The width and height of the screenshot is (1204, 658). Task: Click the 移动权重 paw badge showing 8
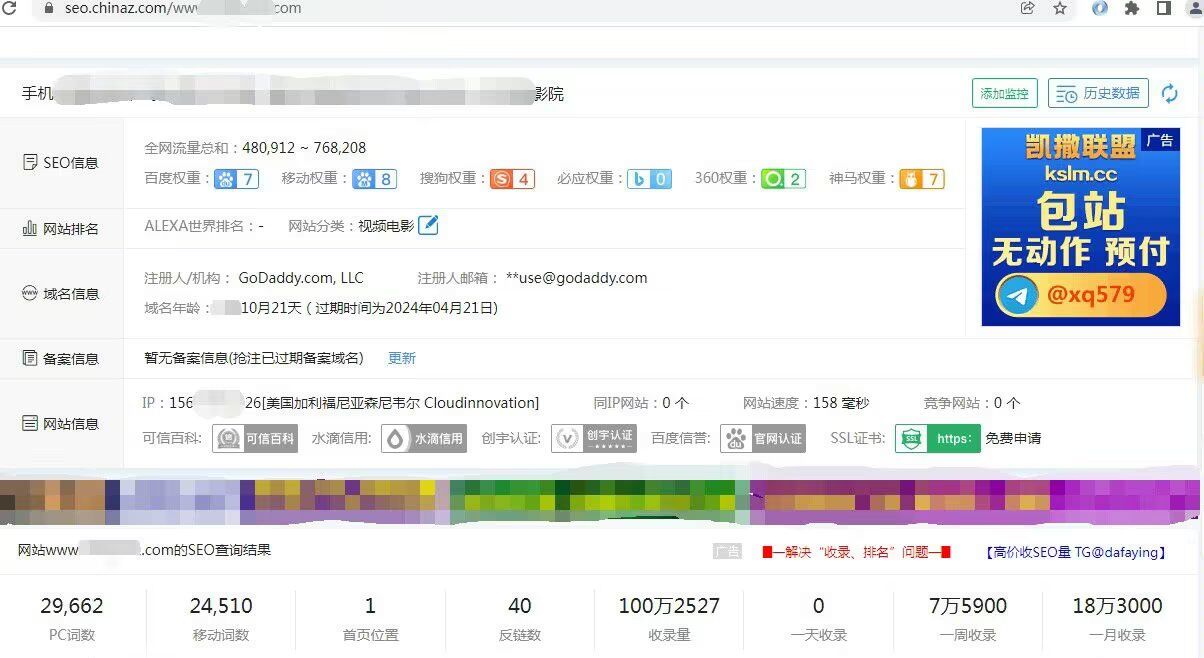(374, 179)
